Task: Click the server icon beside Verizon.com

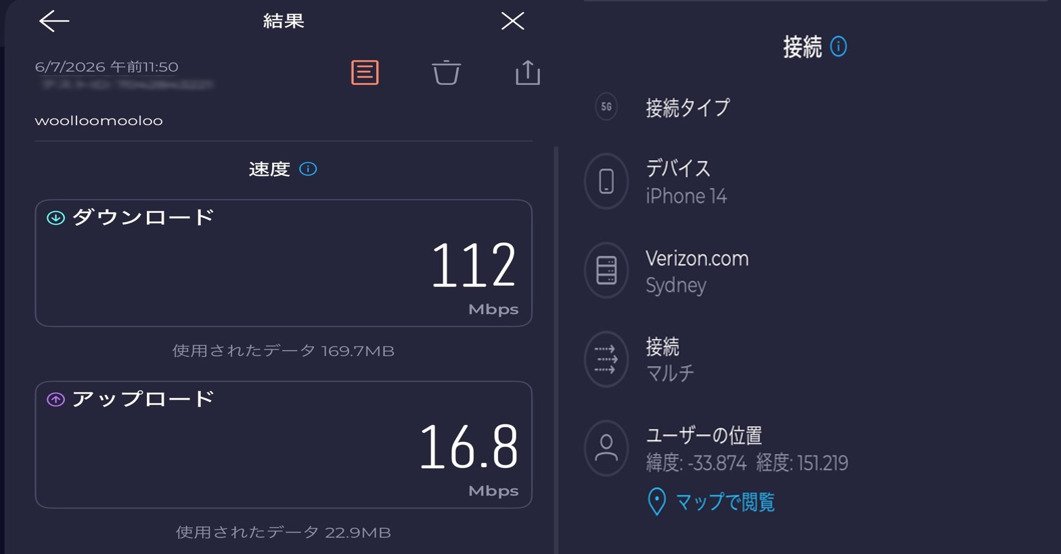Action: [x=606, y=271]
